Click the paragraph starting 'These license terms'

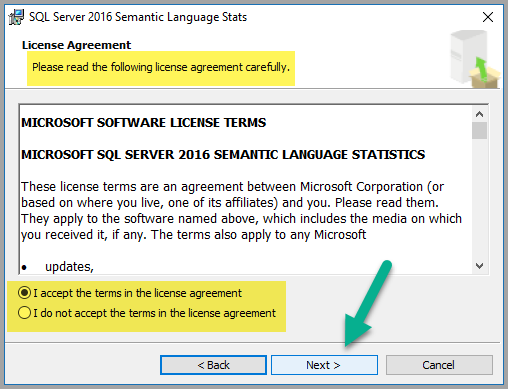coord(242,211)
